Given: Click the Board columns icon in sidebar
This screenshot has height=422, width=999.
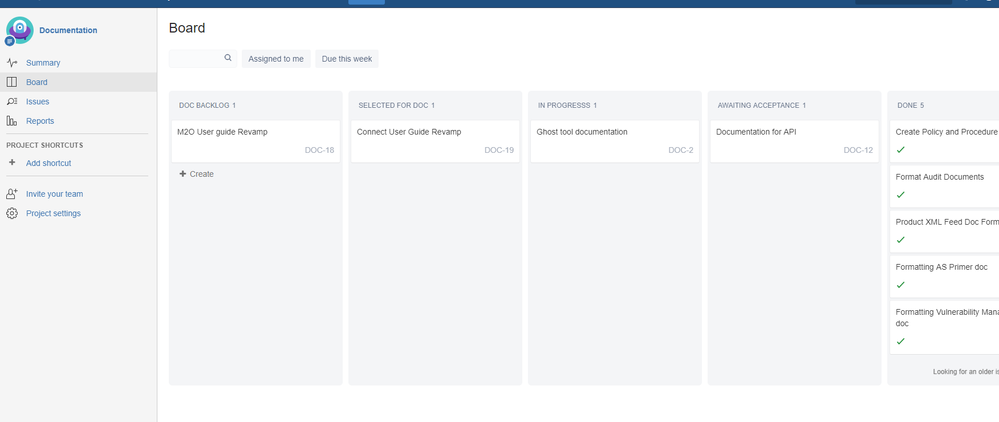Looking at the screenshot, I should point(11,82).
